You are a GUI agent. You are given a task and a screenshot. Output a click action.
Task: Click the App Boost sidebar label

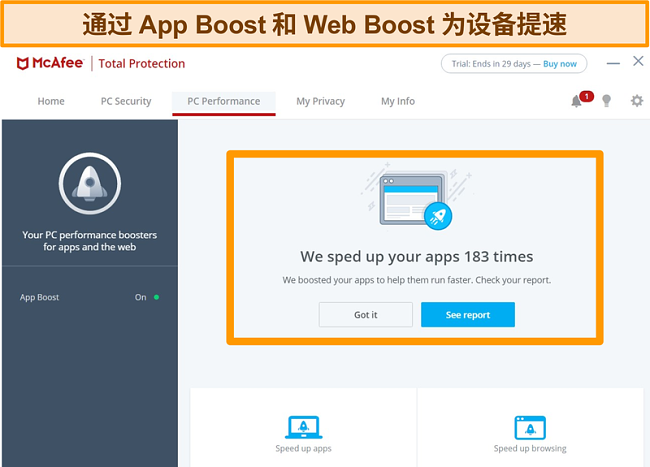39,298
